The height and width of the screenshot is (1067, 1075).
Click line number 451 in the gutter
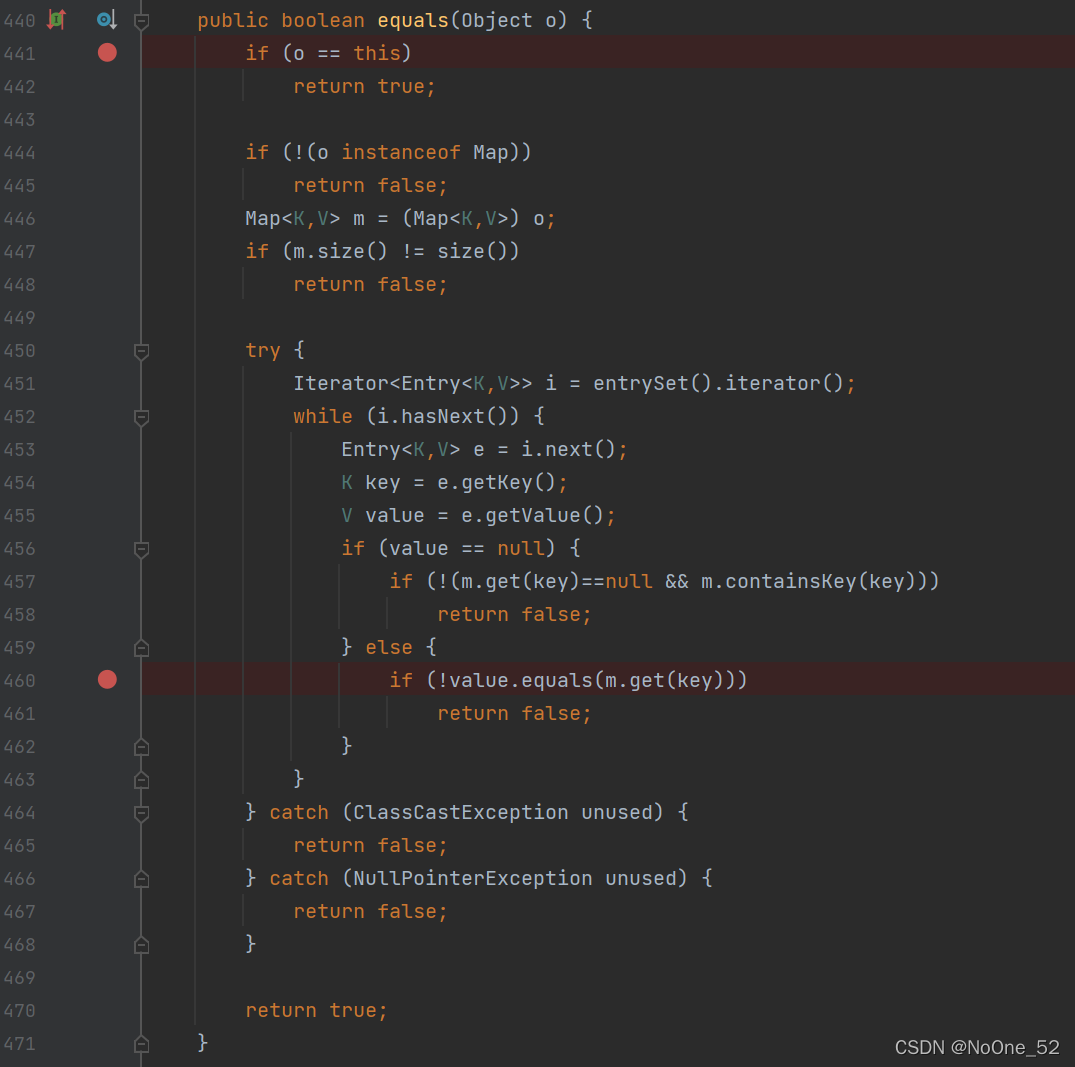[x=19, y=384]
